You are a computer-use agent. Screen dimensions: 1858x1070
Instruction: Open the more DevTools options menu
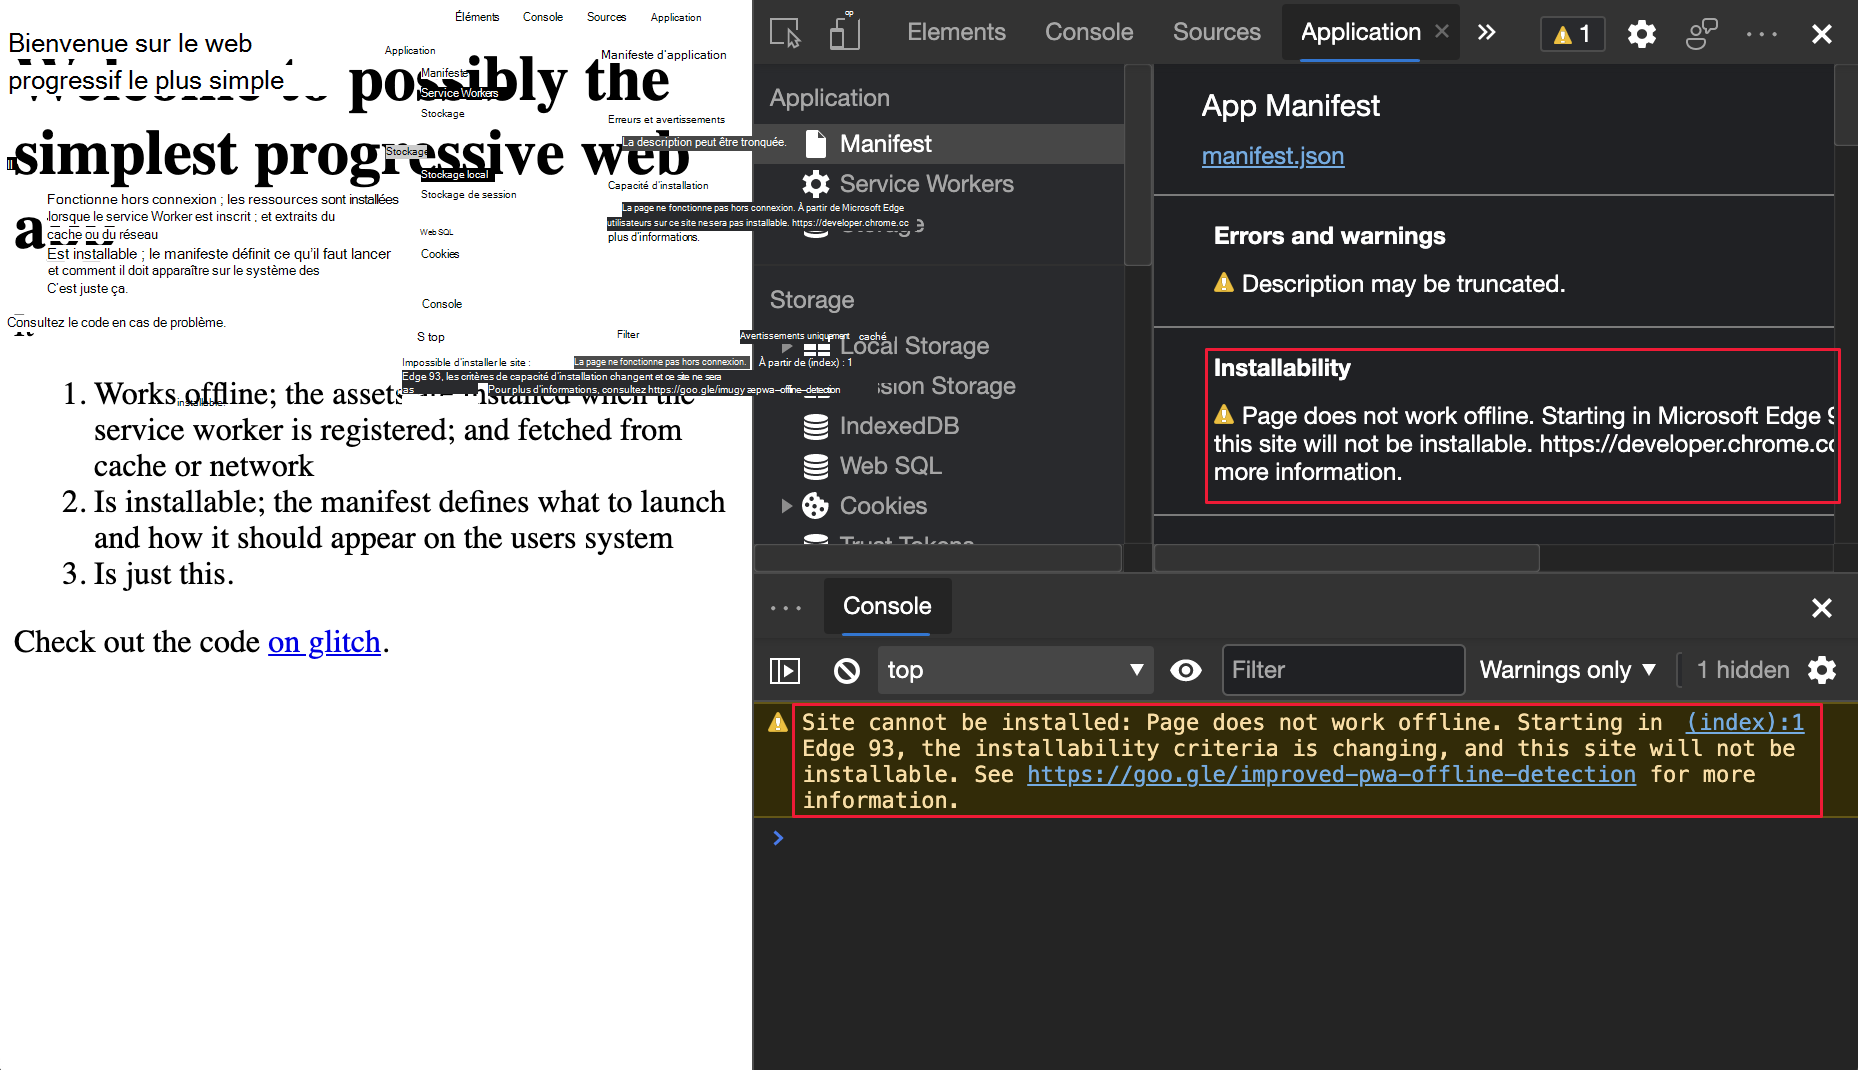click(x=1761, y=33)
